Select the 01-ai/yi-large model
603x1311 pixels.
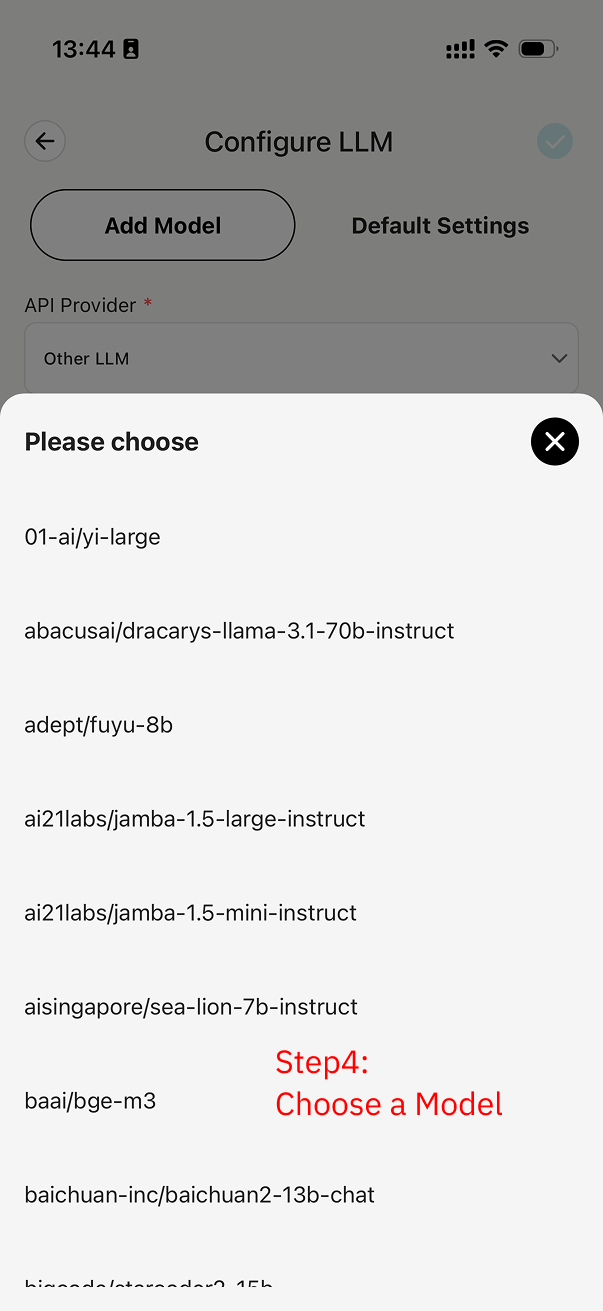[x=93, y=537]
